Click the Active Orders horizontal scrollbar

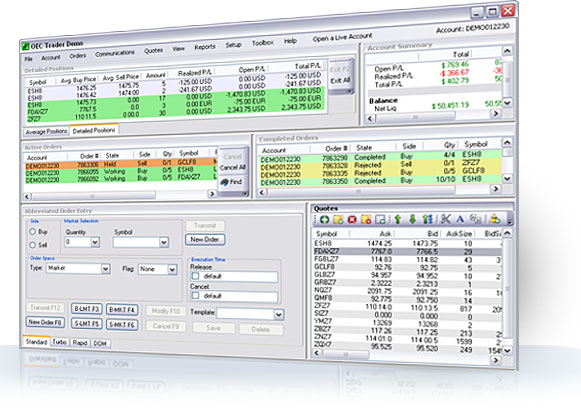[120, 195]
